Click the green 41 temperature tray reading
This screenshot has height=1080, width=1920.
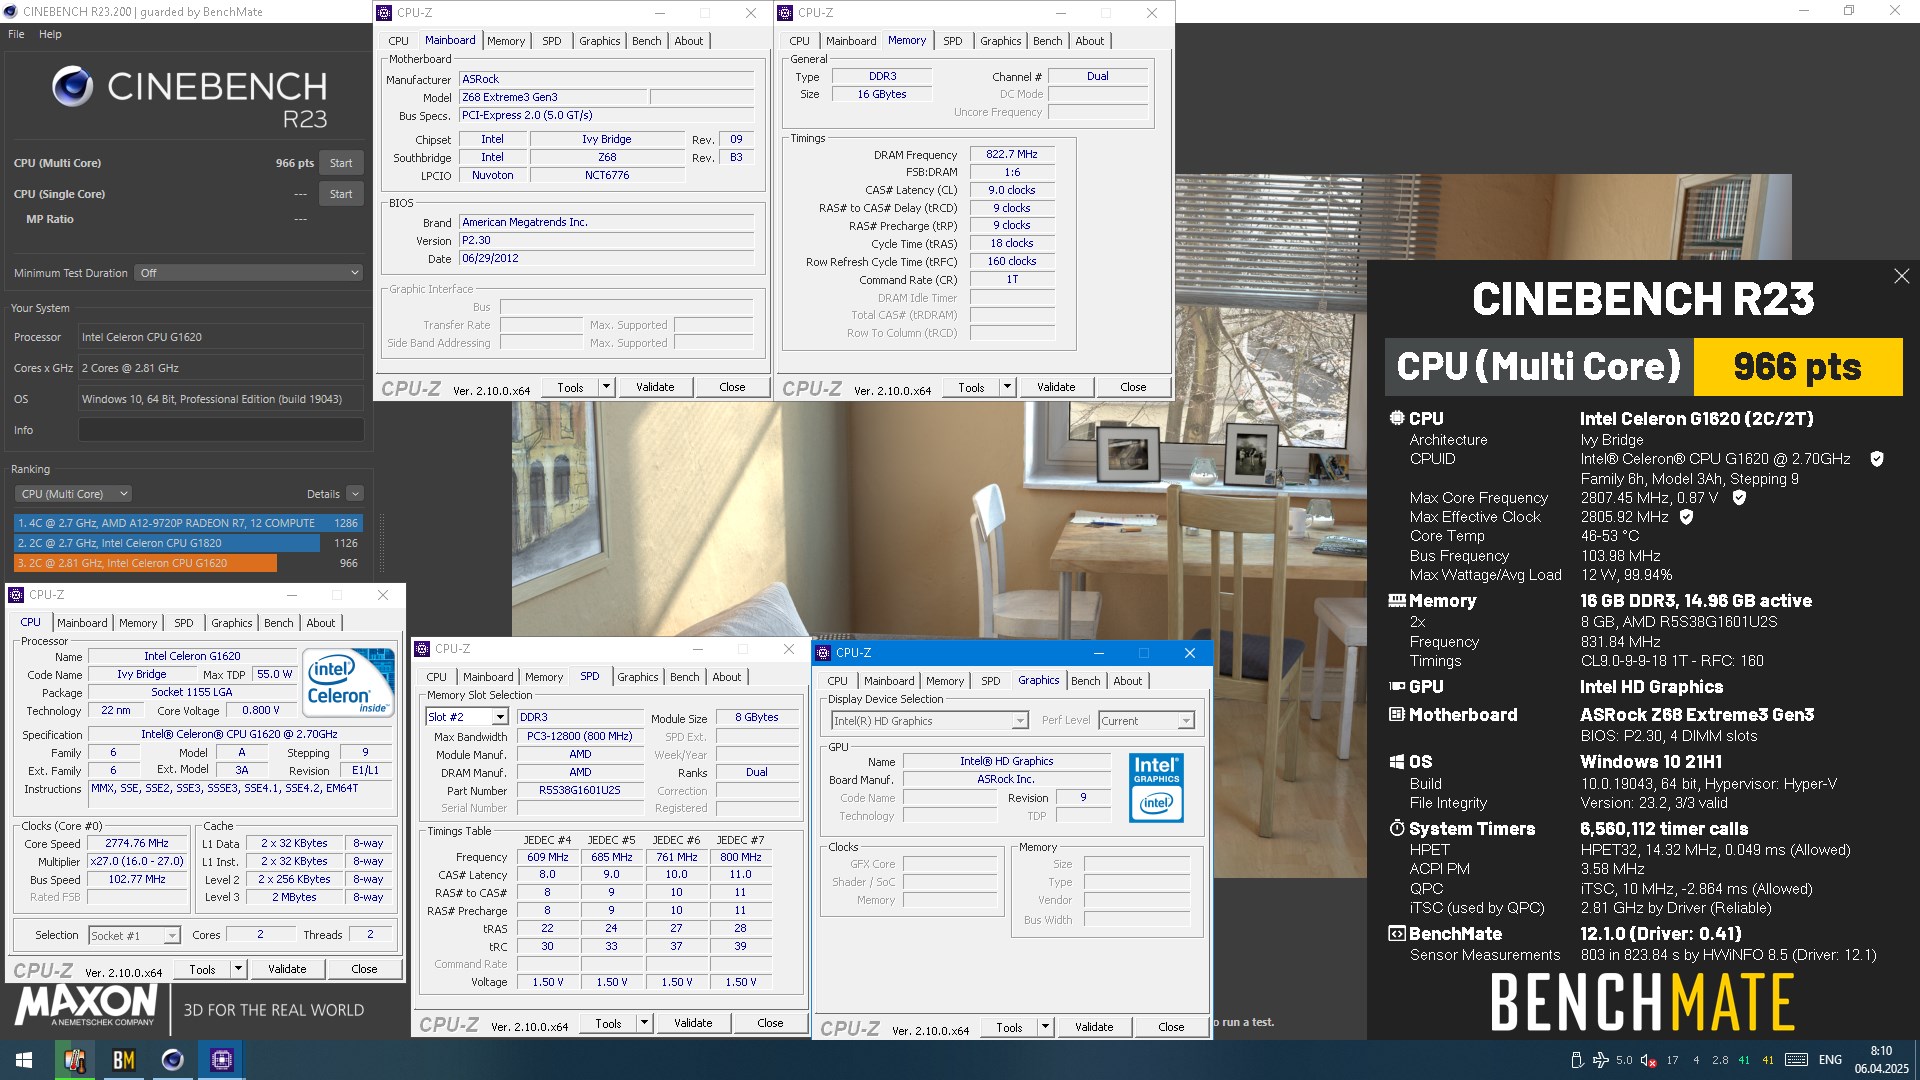pos(1744,1060)
